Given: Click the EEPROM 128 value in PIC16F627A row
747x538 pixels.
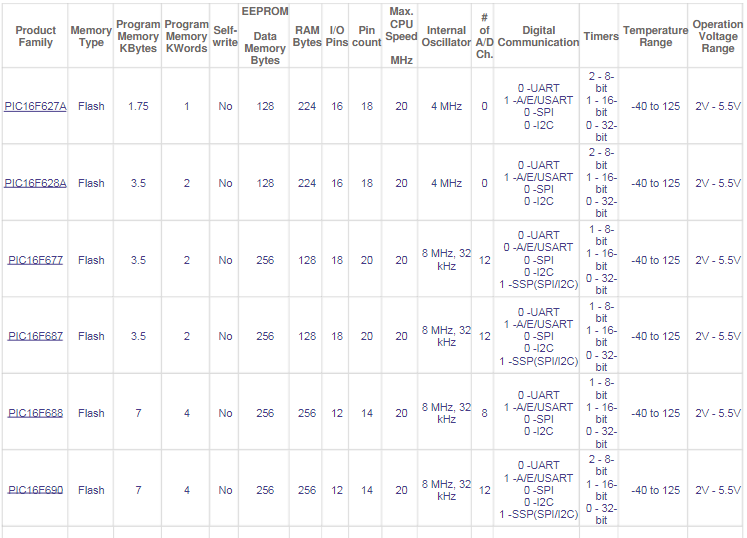Looking at the screenshot, I should coord(265,106).
